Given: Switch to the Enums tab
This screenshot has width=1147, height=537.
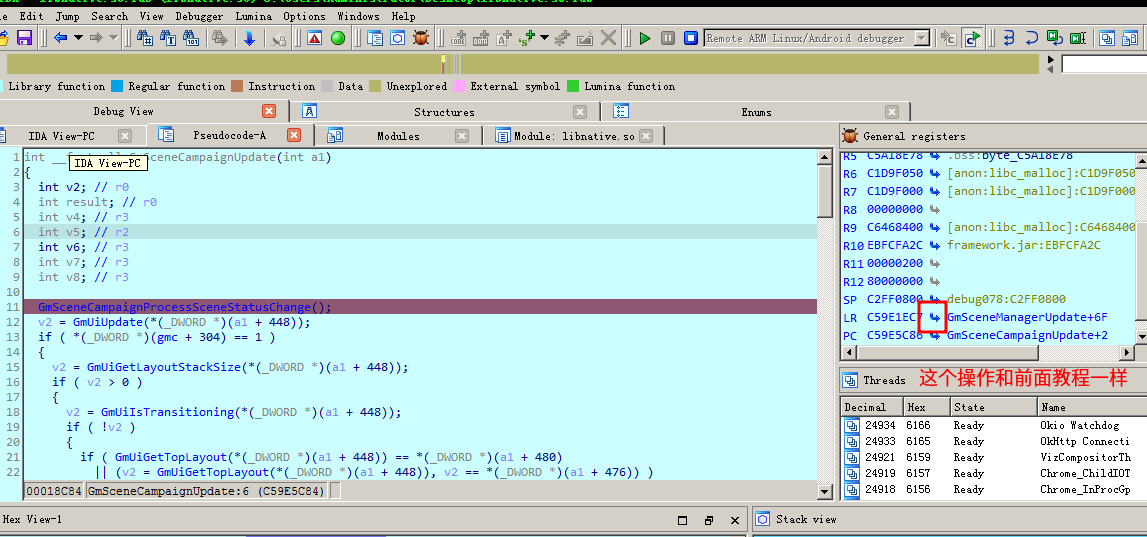Looking at the screenshot, I should tap(756, 112).
